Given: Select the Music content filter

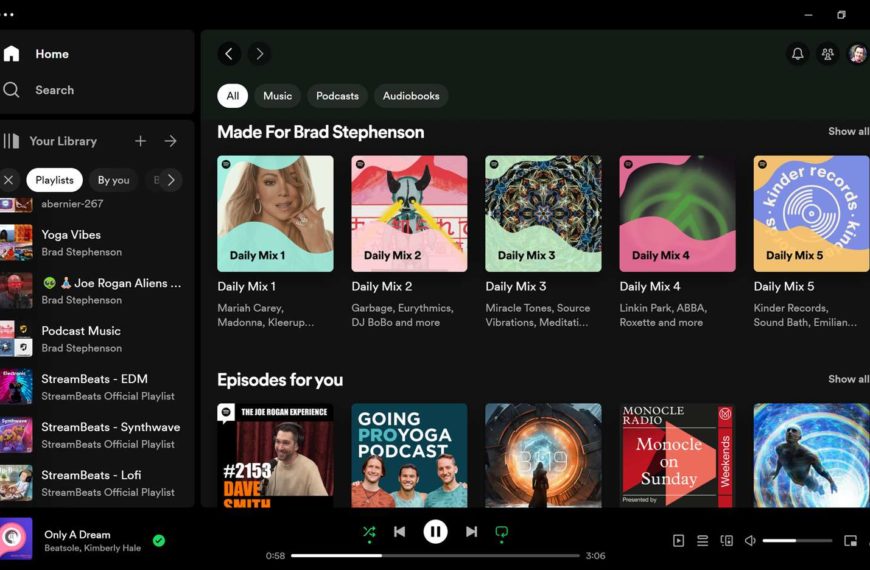Looking at the screenshot, I should coord(277,95).
